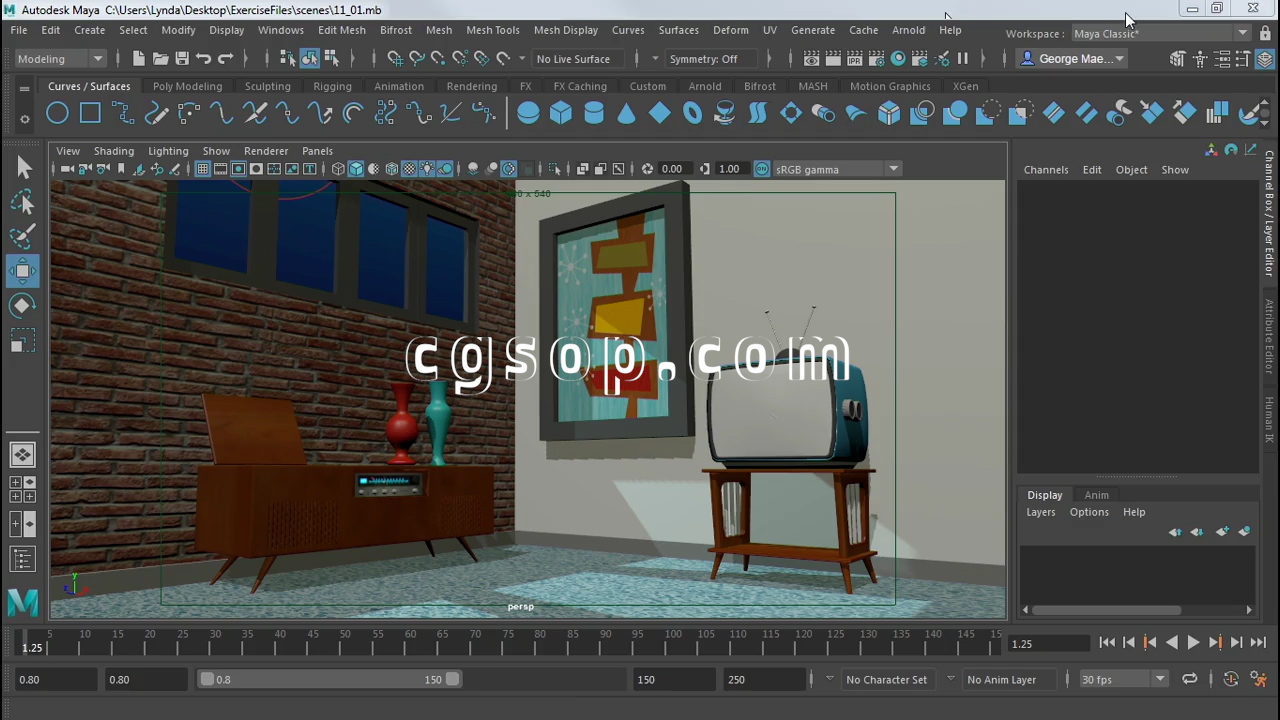
Task: Toggle viewport wireframe display
Action: click(x=338, y=169)
